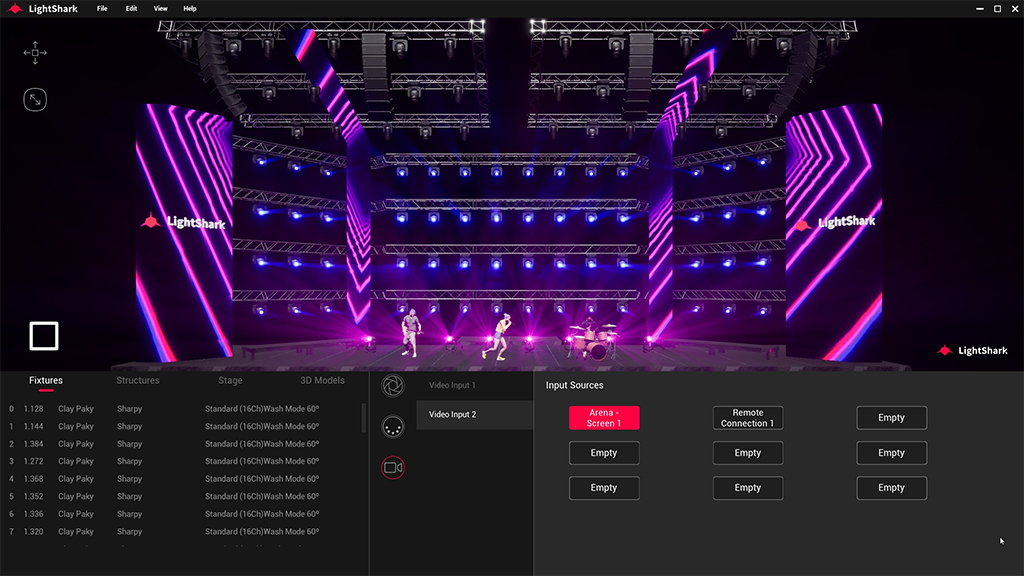This screenshot has width=1024, height=576.
Task: Switch to the Stage tab
Action: coord(230,381)
